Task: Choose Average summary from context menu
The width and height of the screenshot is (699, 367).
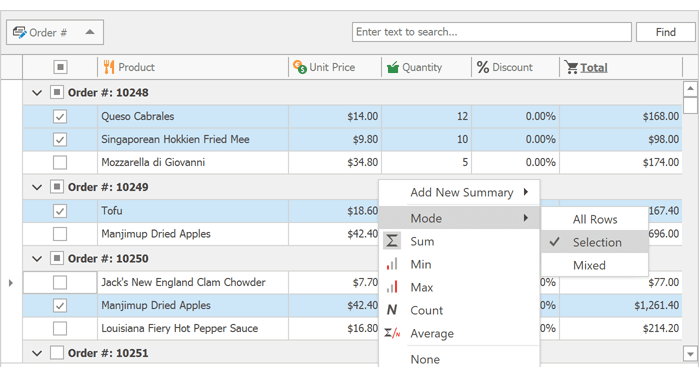Action: (459, 334)
